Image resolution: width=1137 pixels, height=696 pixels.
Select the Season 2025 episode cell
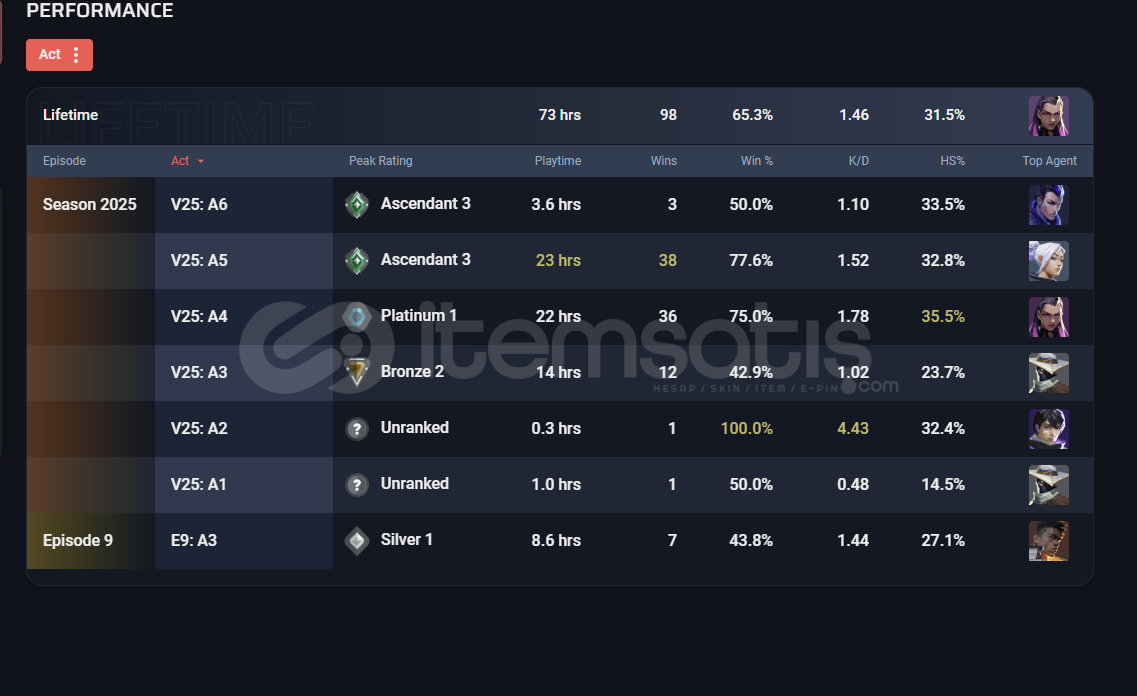(x=90, y=205)
